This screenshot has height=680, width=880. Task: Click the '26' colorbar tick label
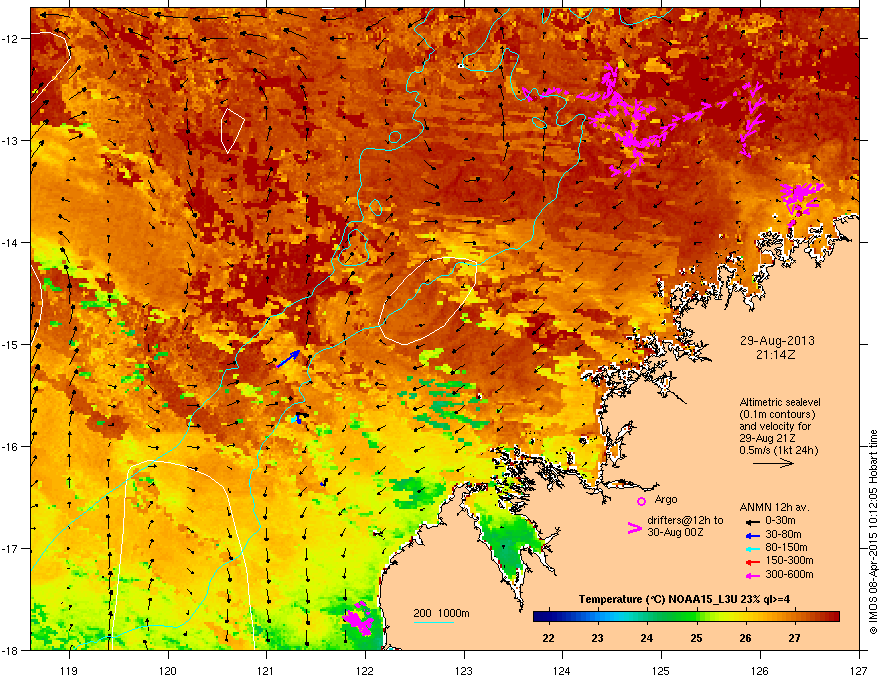745,638
